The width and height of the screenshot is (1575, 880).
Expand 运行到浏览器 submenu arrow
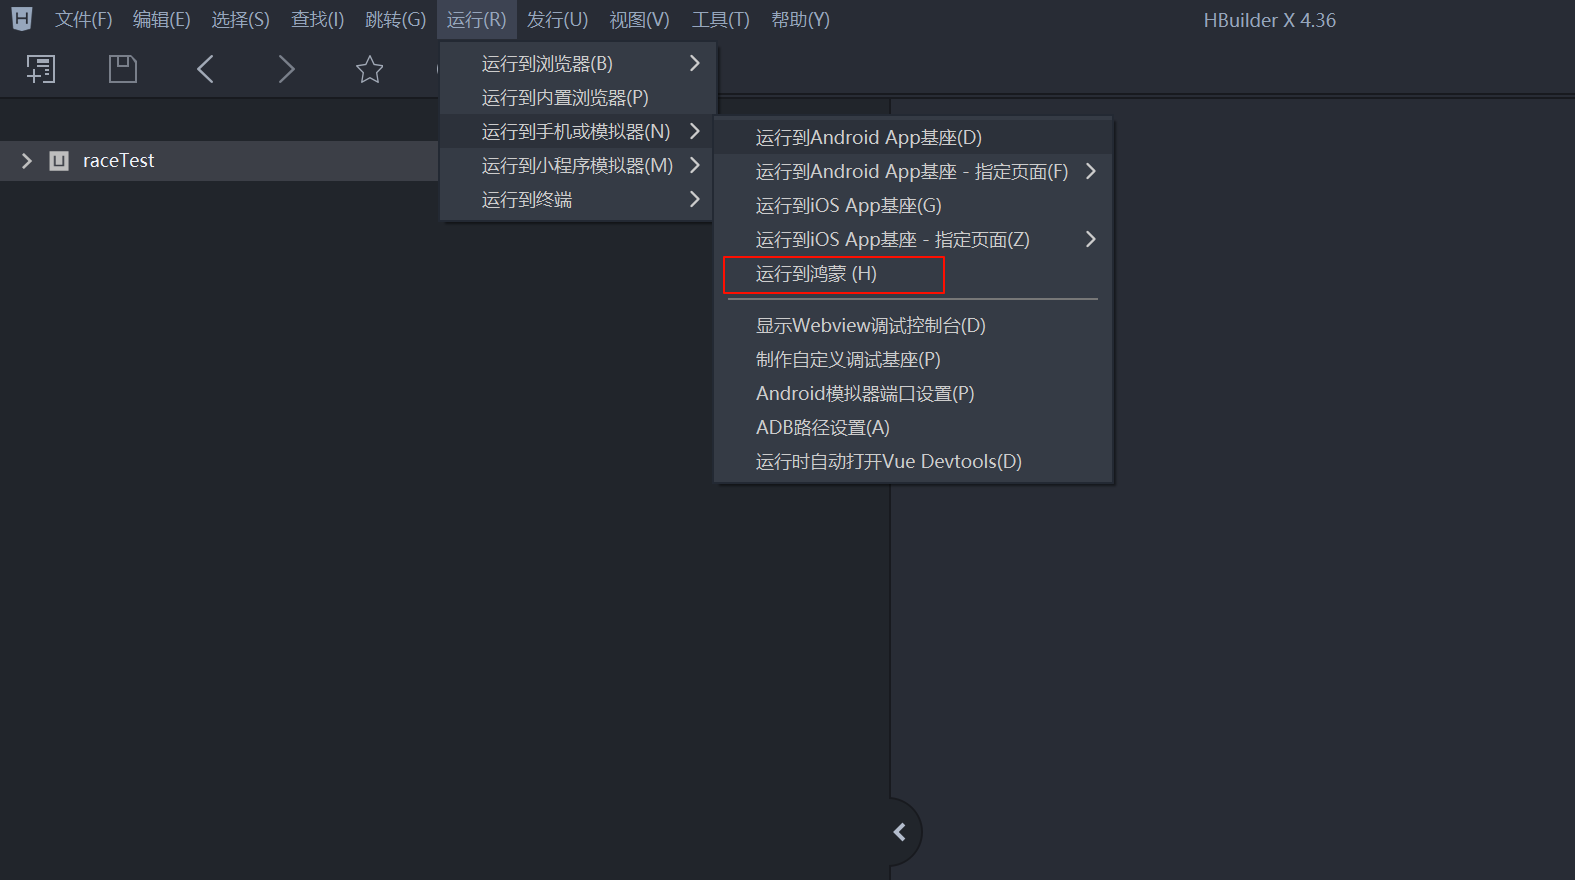click(694, 64)
